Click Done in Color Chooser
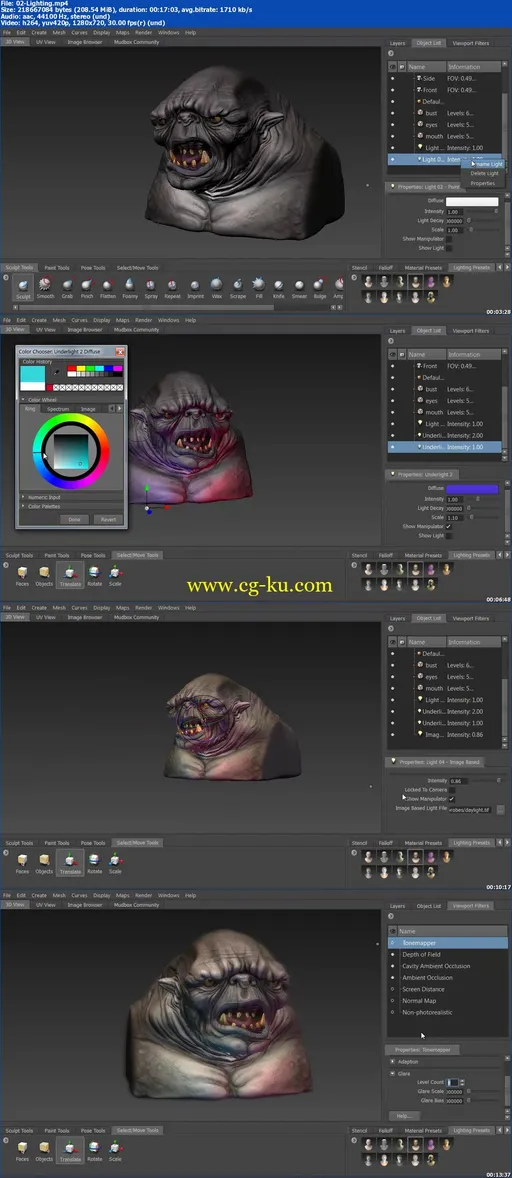The height and width of the screenshot is (1178, 512). (74, 519)
